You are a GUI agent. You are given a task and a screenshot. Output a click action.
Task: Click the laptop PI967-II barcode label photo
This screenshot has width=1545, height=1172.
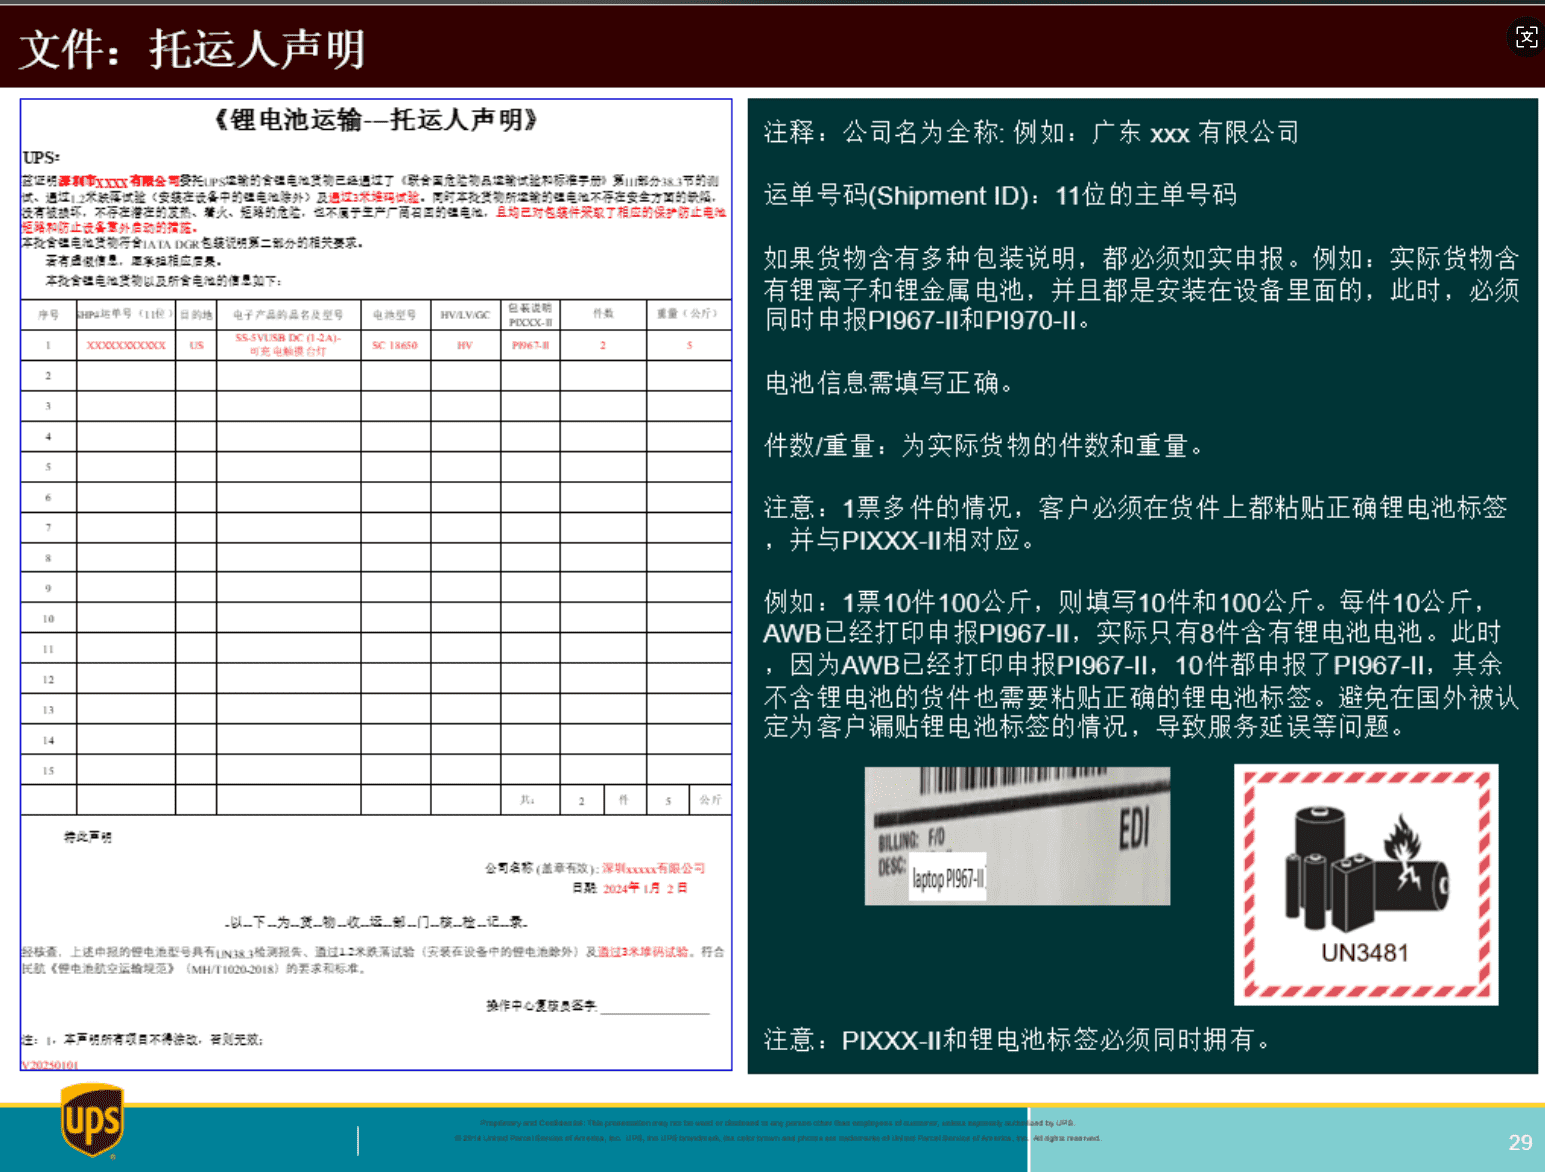1016,836
